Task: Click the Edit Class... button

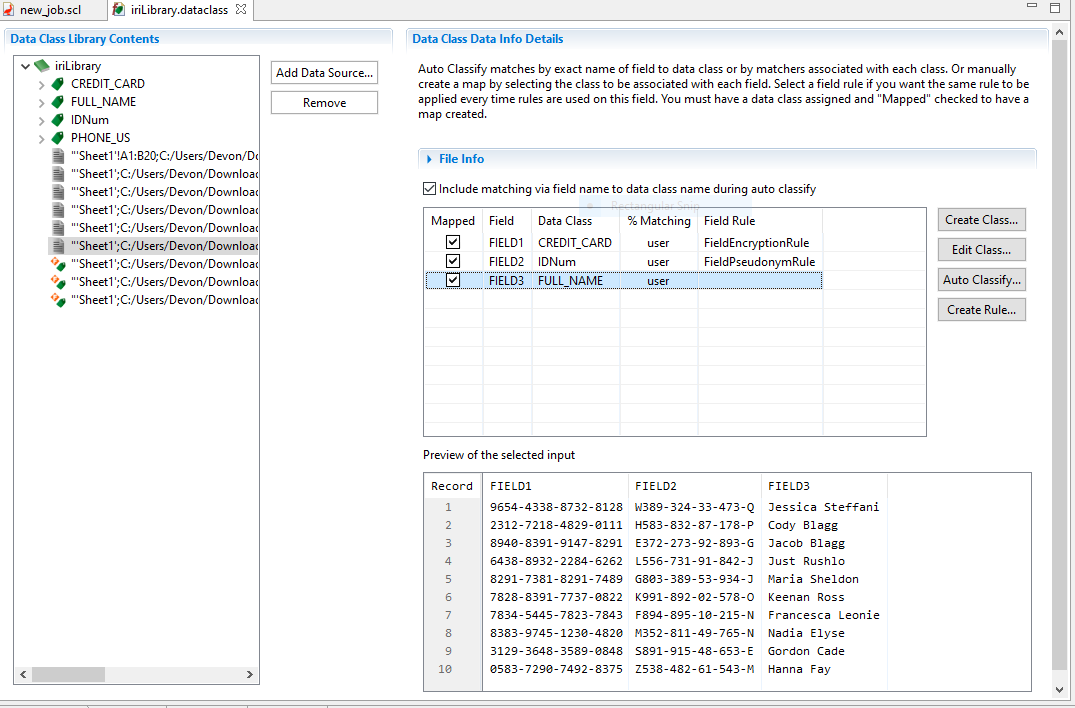Action: 981,250
